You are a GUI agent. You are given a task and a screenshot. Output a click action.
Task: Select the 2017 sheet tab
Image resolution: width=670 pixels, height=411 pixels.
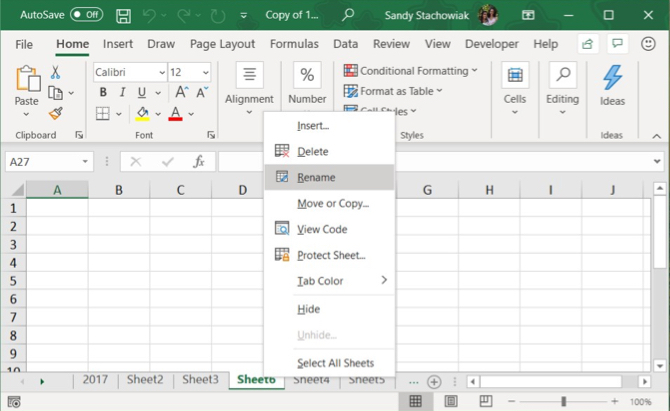[x=95, y=379]
